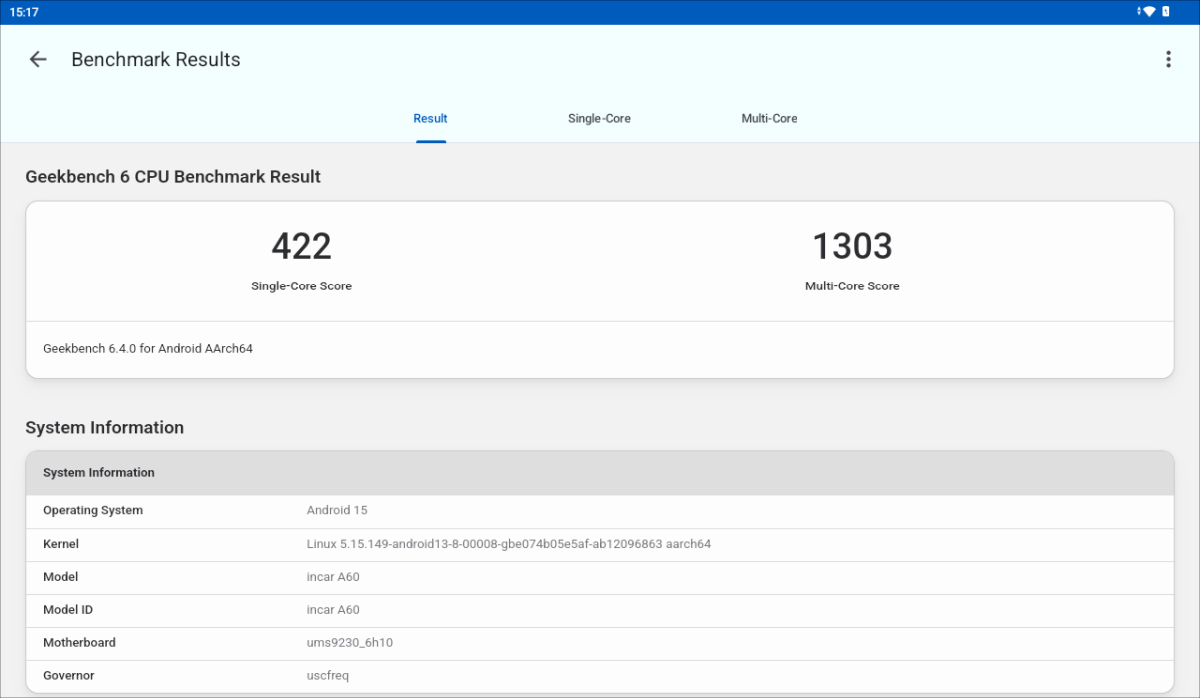Click the back arrow to leave Benchmark Results

37,59
